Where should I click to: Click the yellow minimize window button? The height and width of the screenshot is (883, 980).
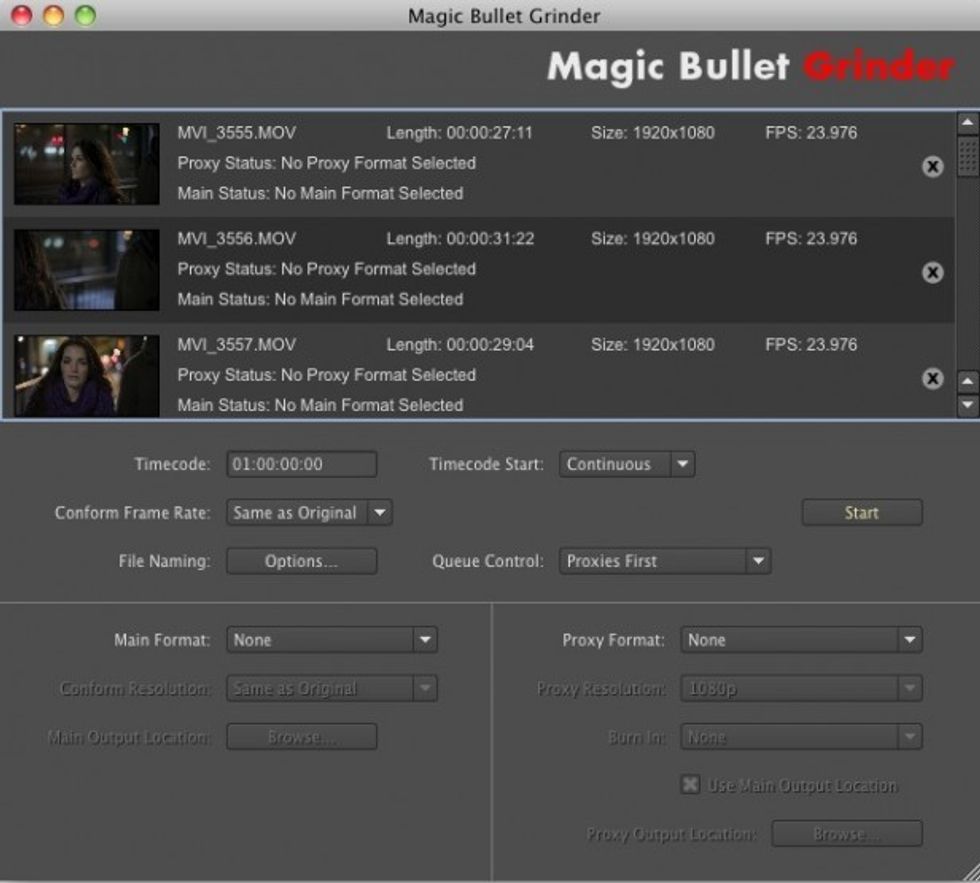point(54,15)
